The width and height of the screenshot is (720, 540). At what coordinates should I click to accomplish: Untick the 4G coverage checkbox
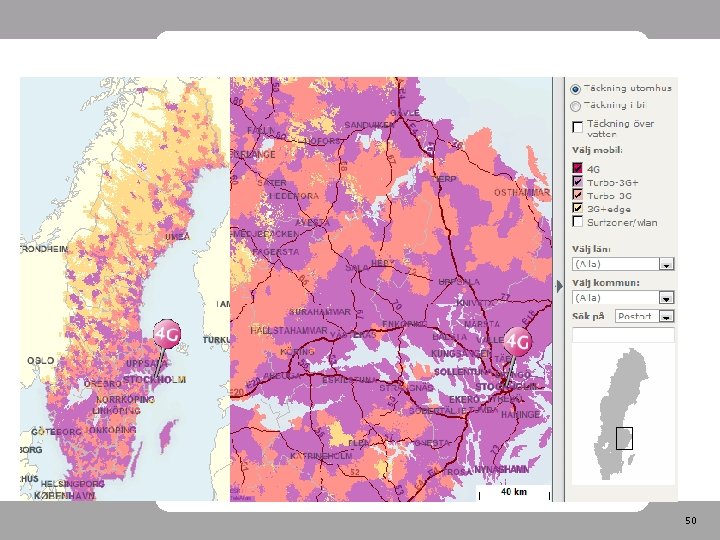click(578, 168)
